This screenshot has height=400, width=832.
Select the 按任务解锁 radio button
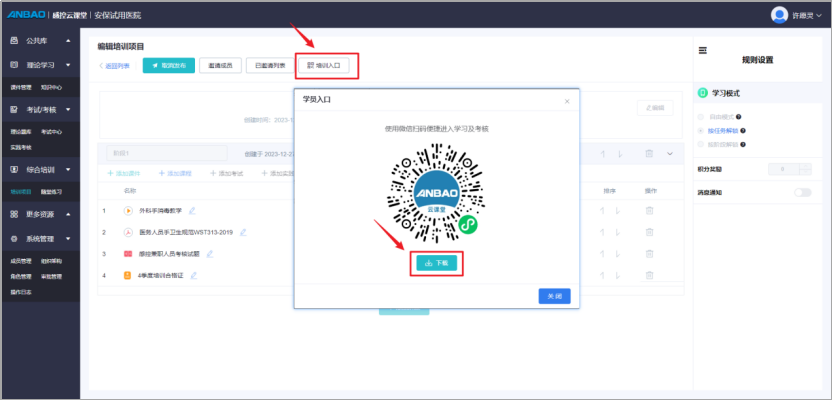[701, 131]
